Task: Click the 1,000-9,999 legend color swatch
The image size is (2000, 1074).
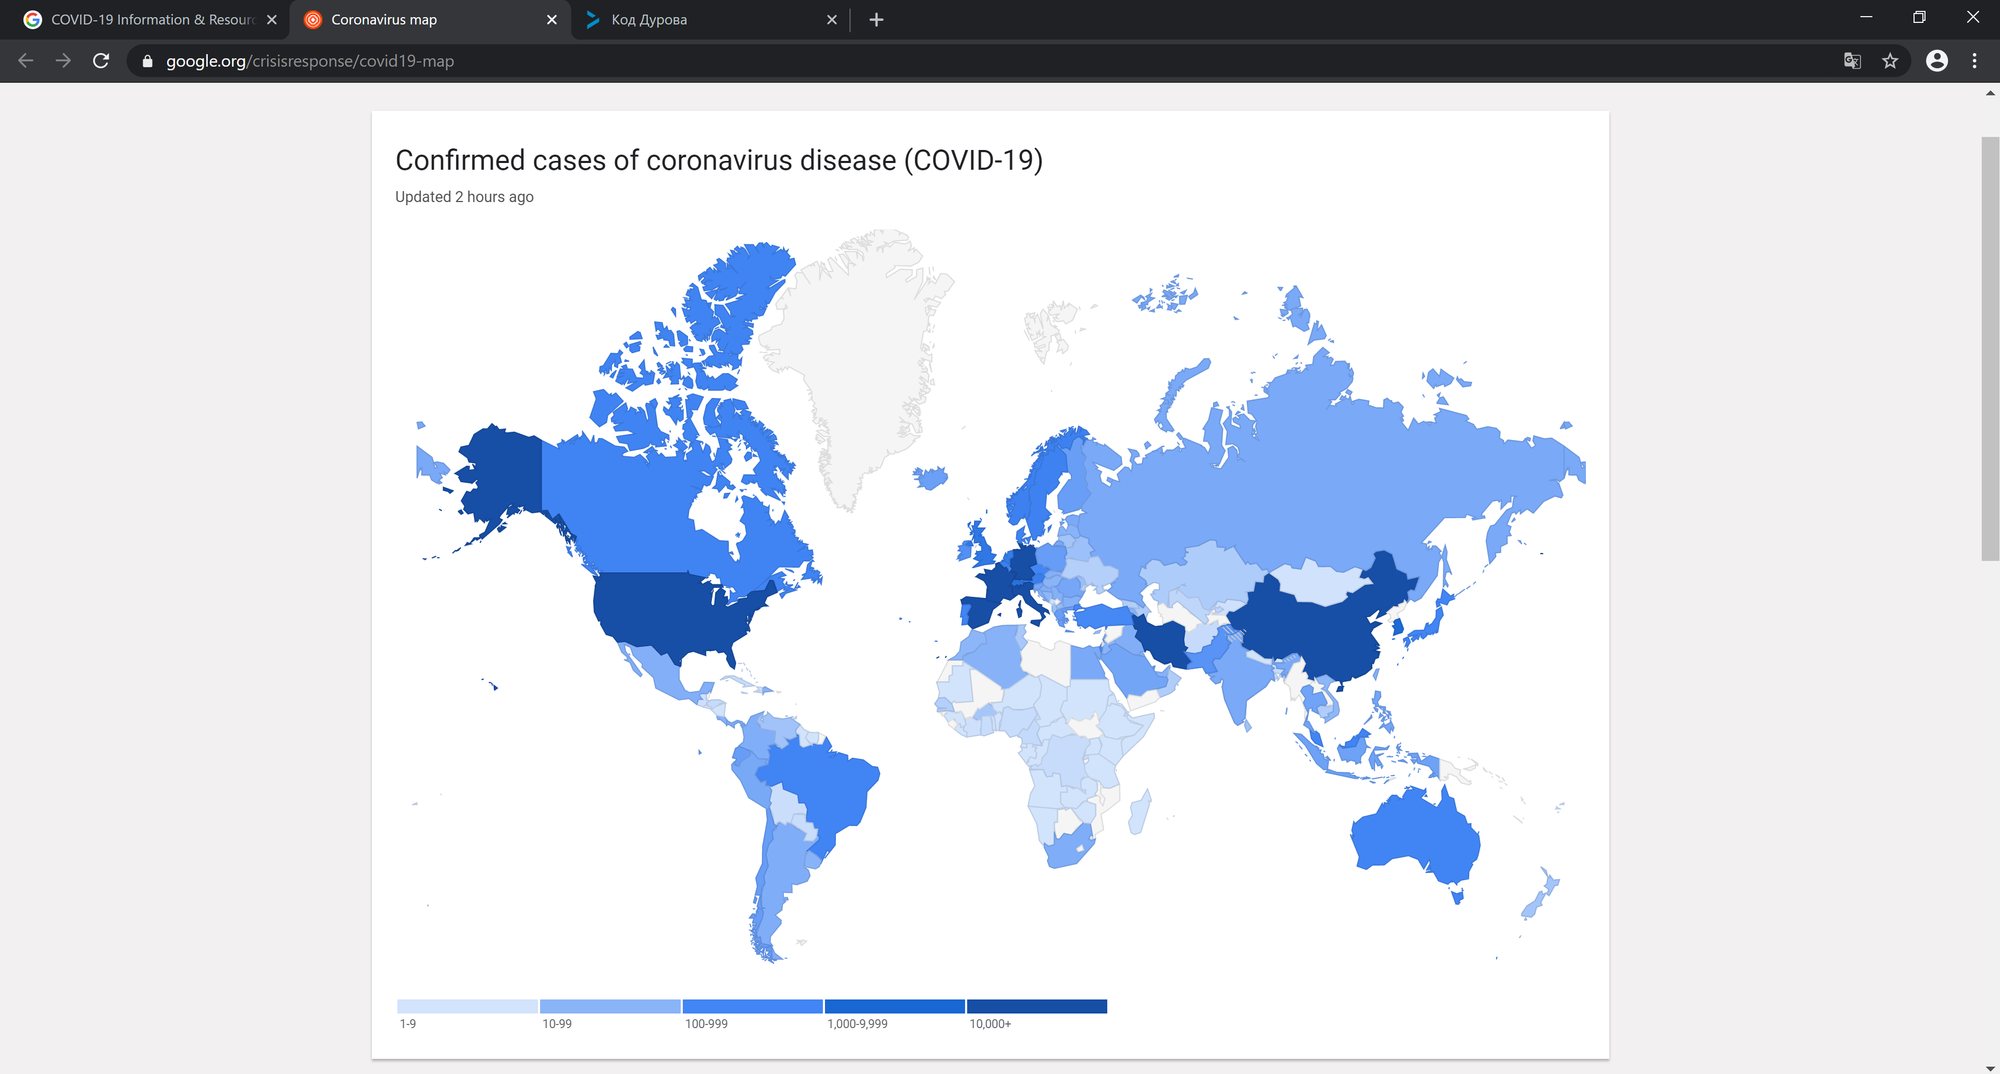Action: [895, 1006]
